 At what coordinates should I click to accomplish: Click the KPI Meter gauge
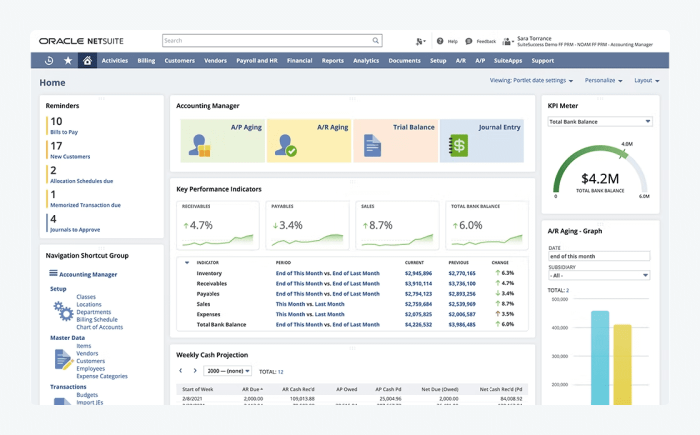tap(600, 172)
